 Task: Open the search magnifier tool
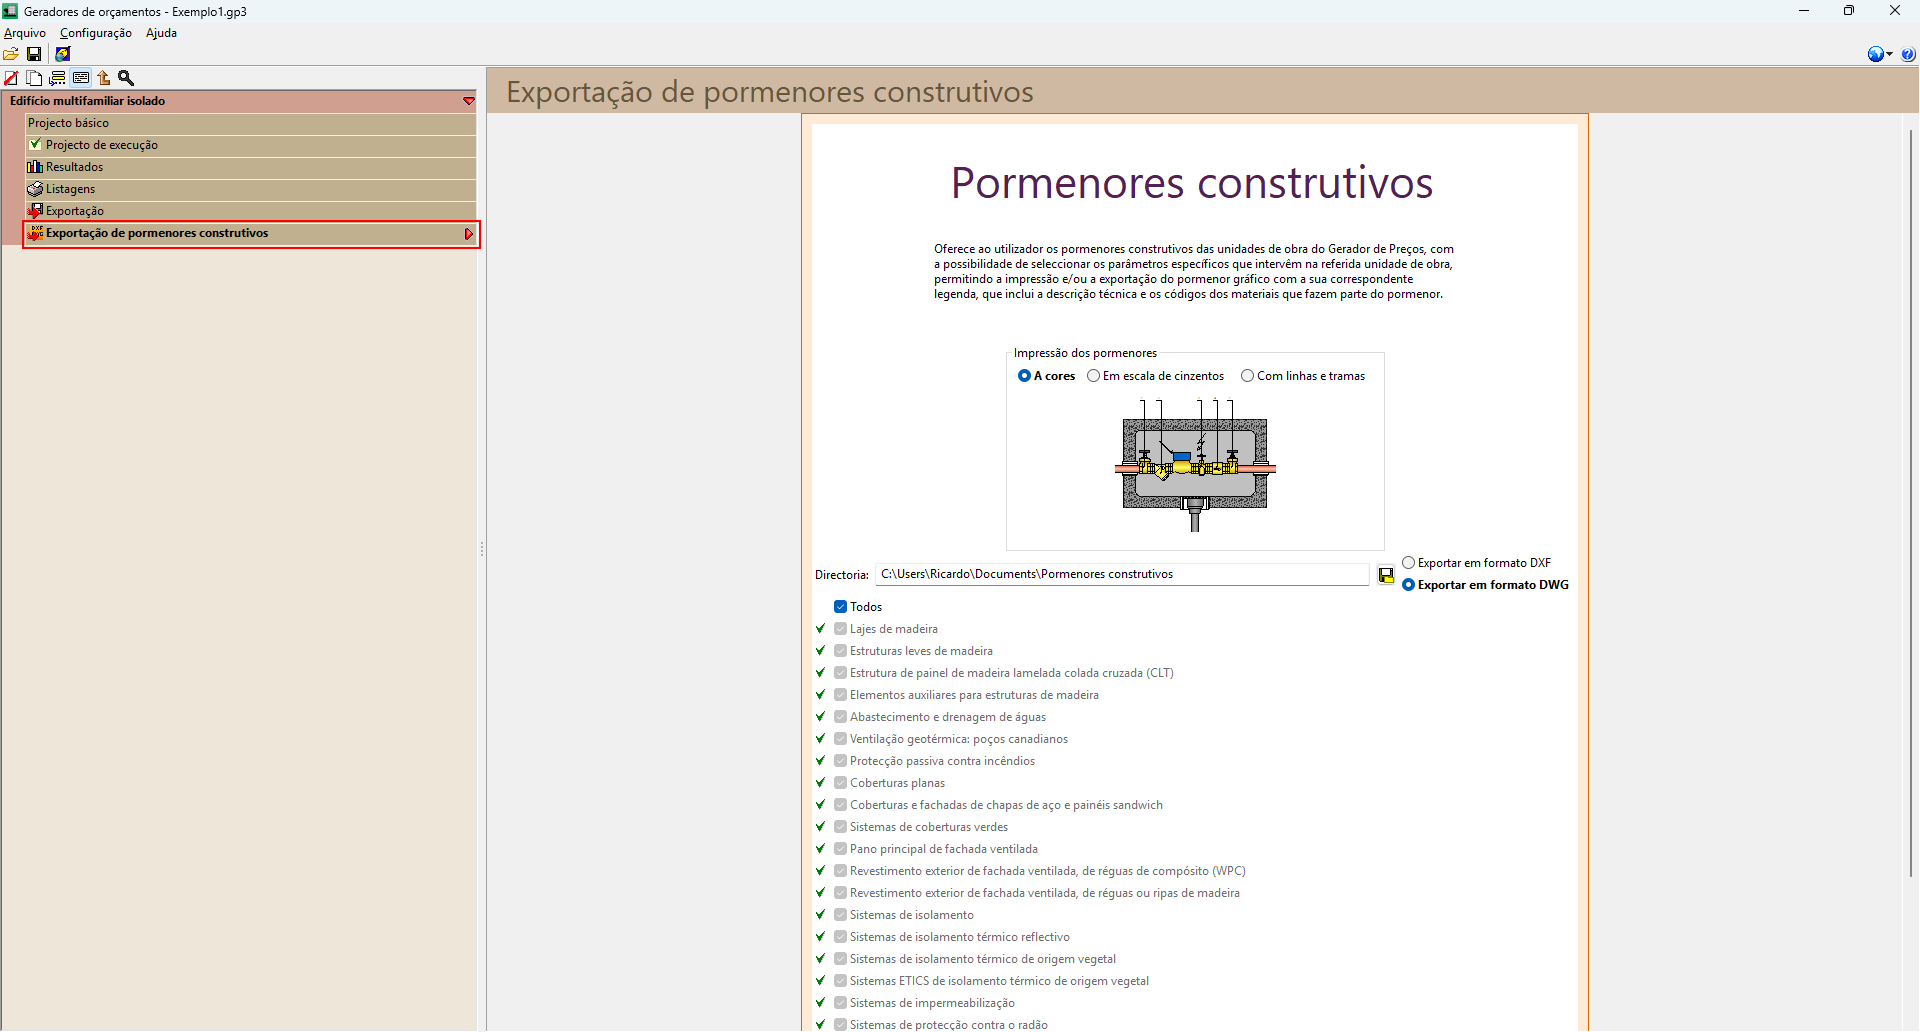click(x=126, y=77)
